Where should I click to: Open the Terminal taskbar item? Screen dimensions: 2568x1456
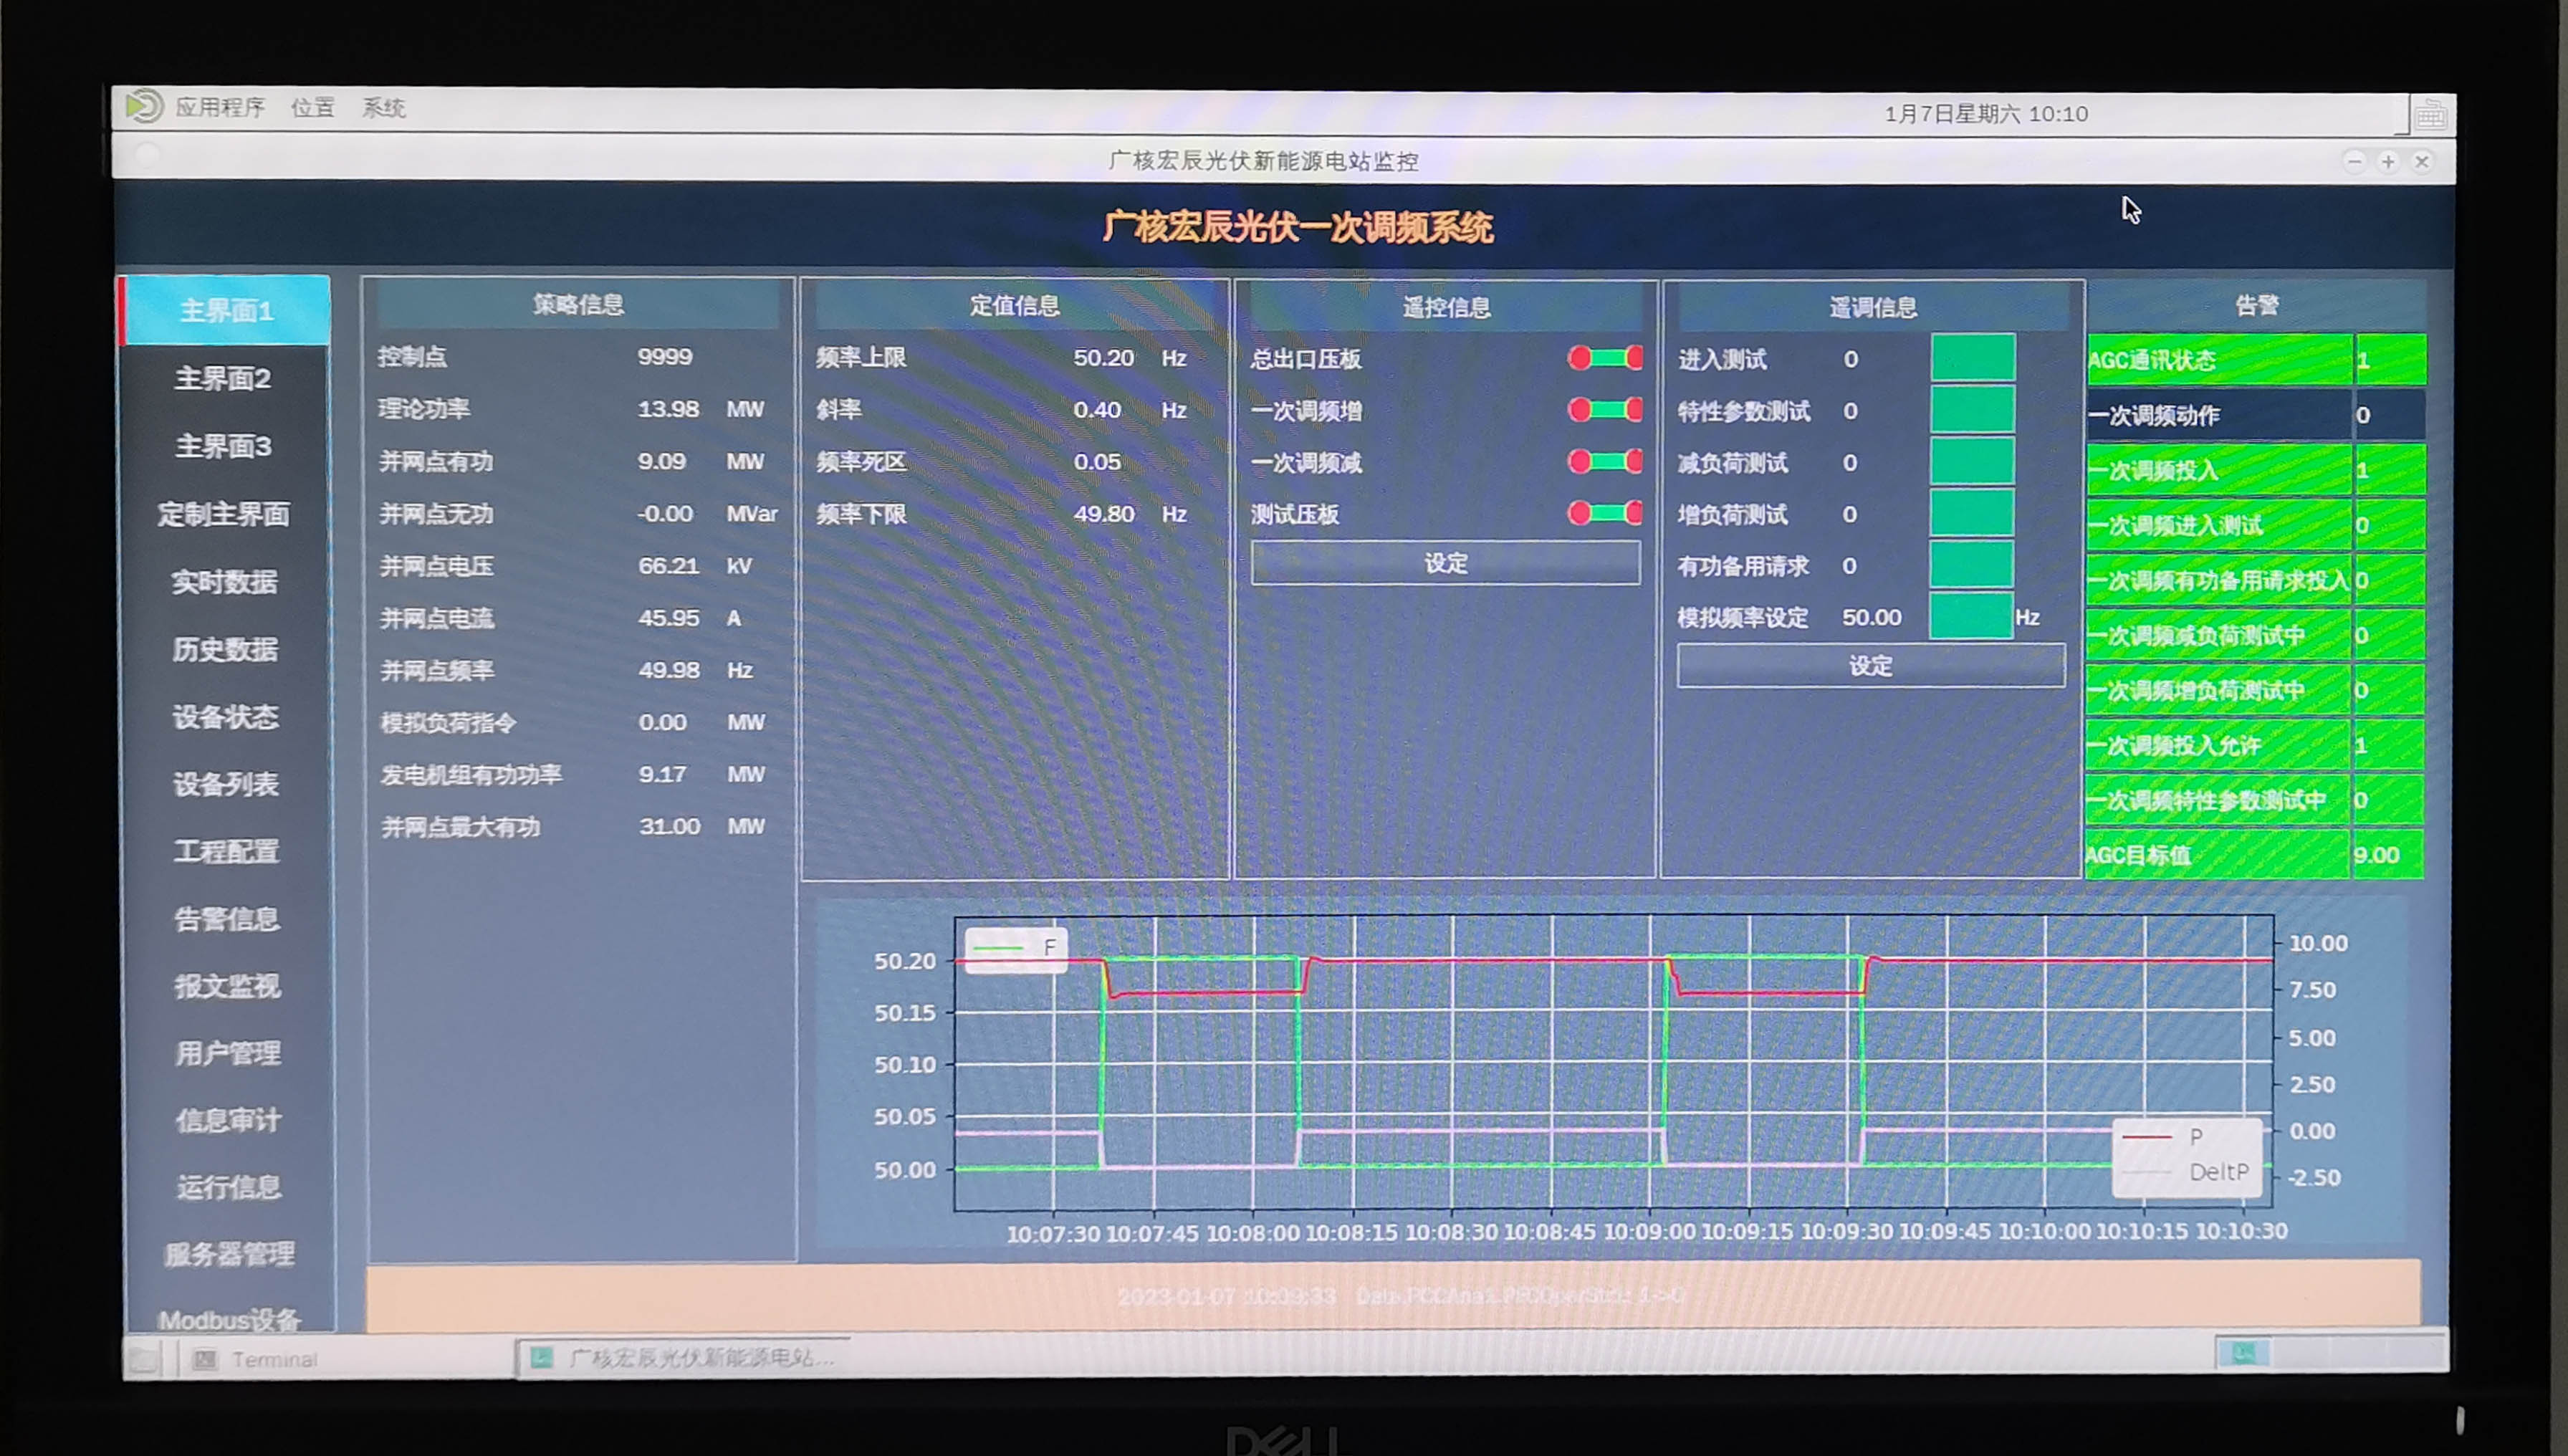pos(272,1360)
